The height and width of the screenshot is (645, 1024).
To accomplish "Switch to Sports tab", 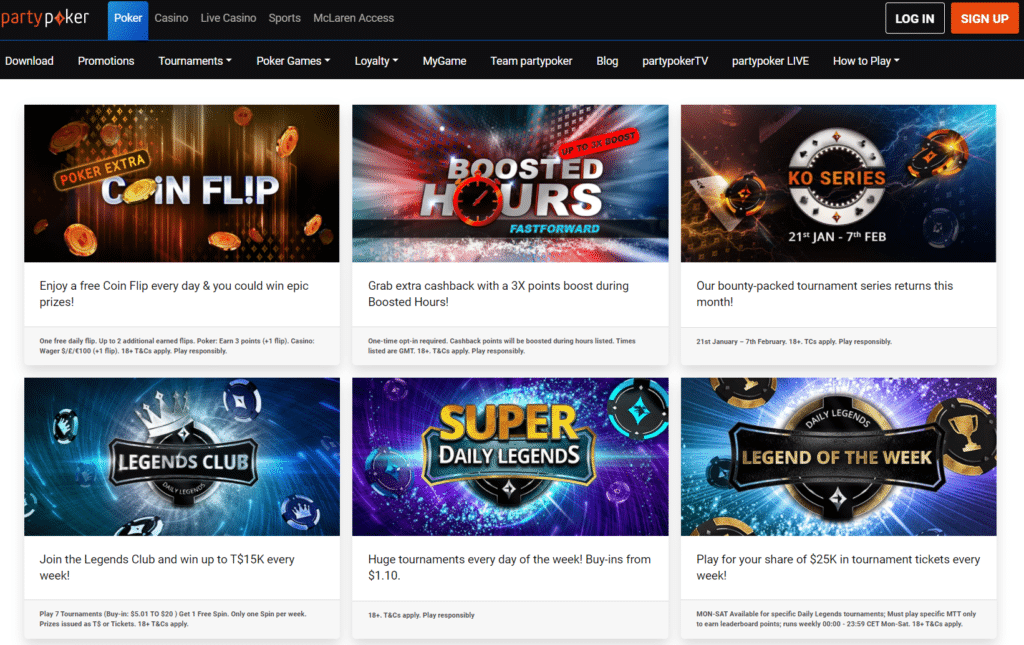I will [x=284, y=18].
